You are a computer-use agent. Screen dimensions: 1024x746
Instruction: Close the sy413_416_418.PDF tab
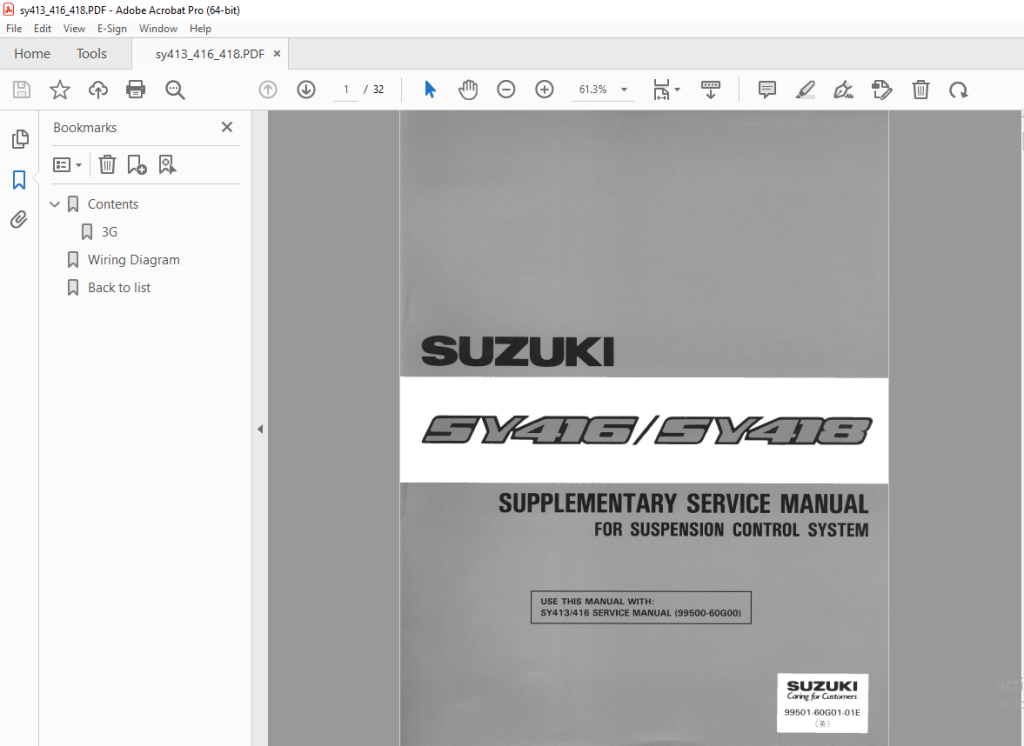point(277,54)
